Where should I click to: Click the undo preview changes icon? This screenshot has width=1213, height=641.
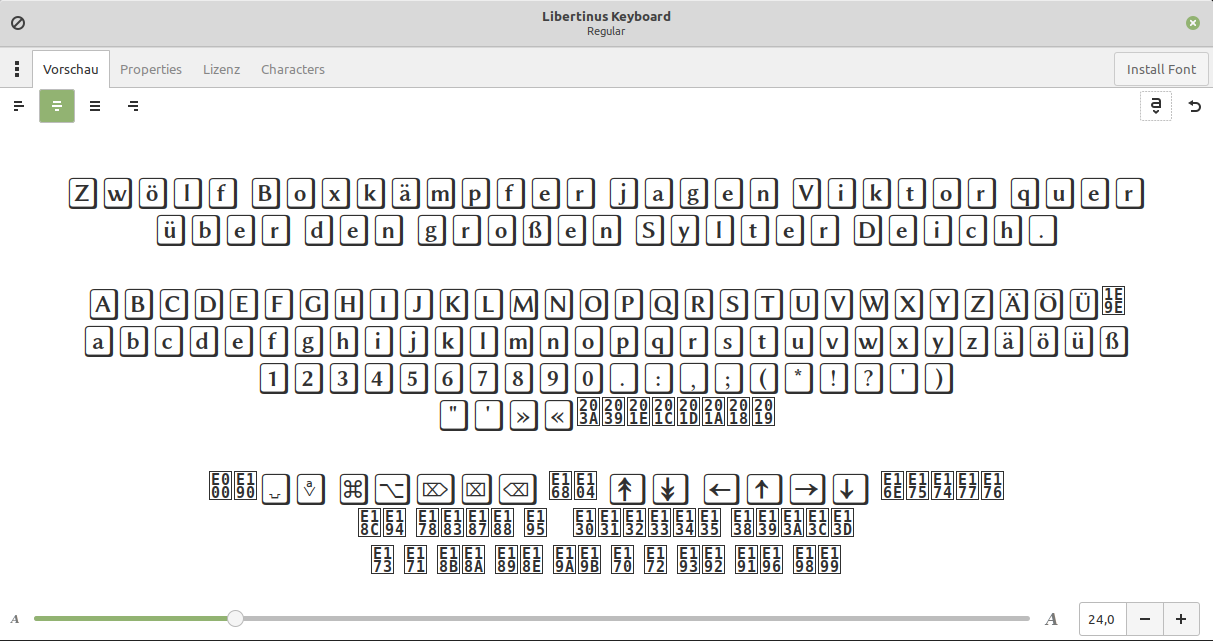[x=1195, y=106]
